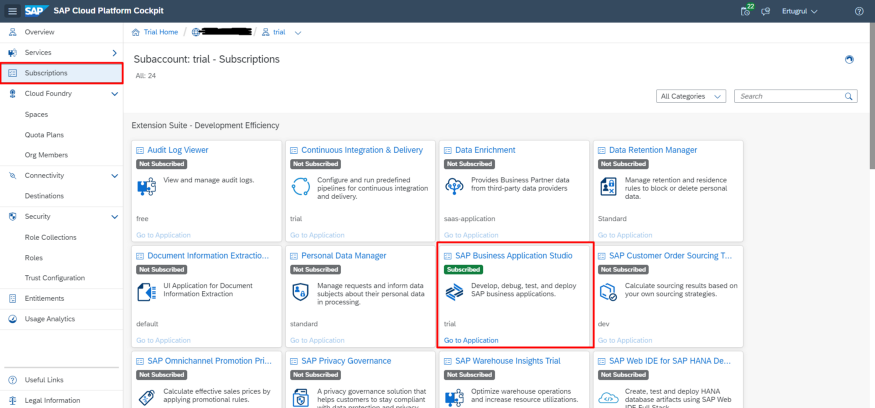Viewport: 875px width, 408px height.
Task: Open SAP Web IDE for HANA tile
Action: click(x=670, y=361)
